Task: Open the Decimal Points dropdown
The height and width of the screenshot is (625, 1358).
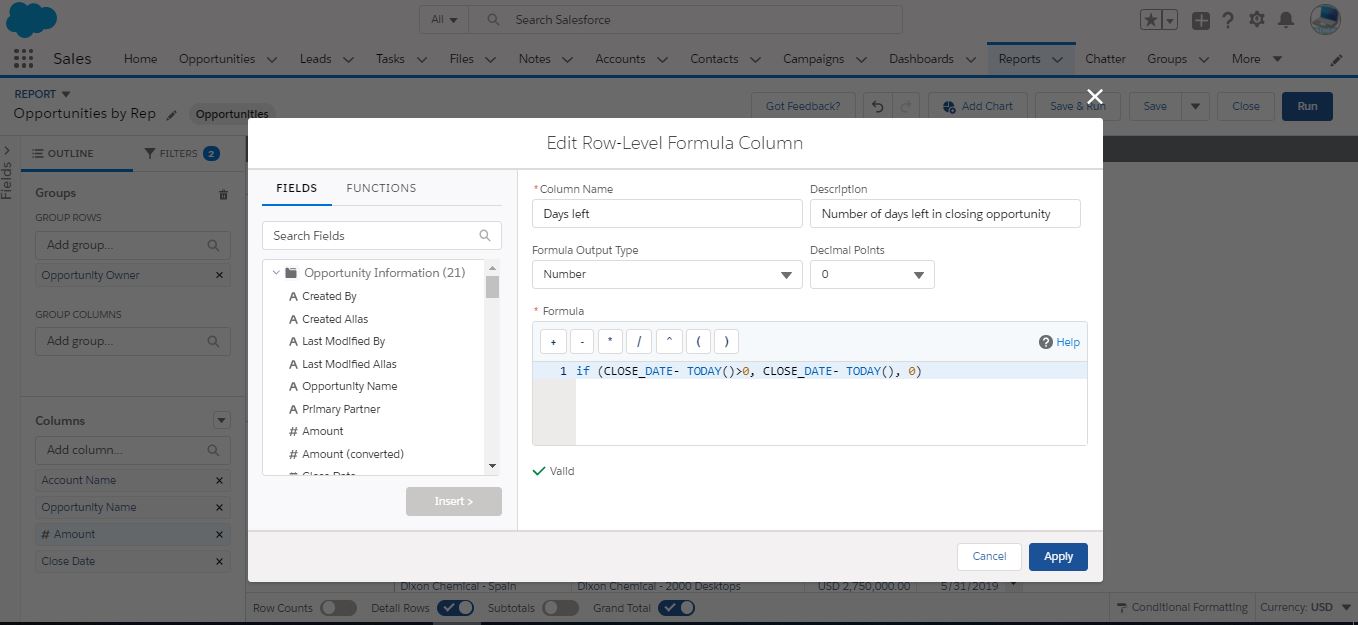Action: click(871, 274)
